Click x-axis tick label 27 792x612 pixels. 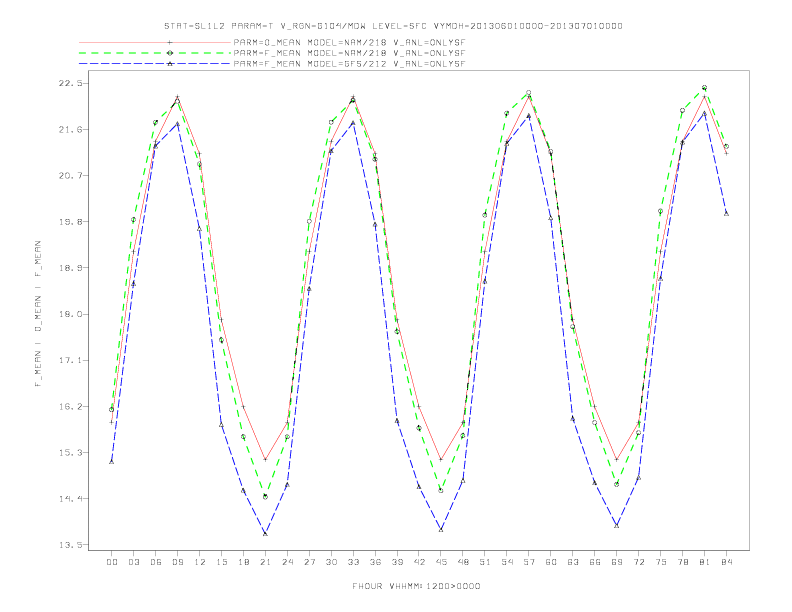pyautogui.click(x=309, y=562)
